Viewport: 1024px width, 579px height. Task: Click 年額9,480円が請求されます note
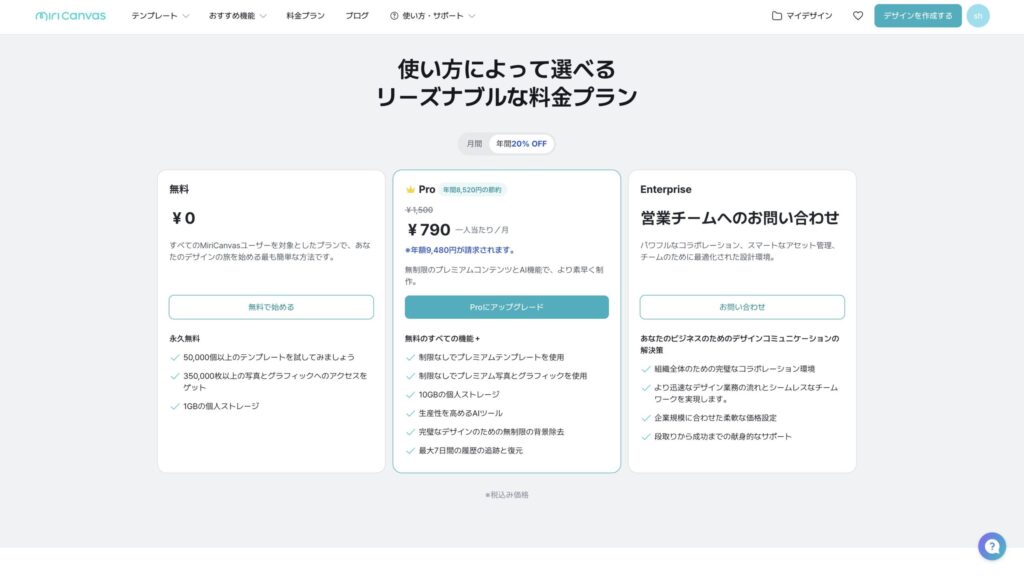[460, 250]
